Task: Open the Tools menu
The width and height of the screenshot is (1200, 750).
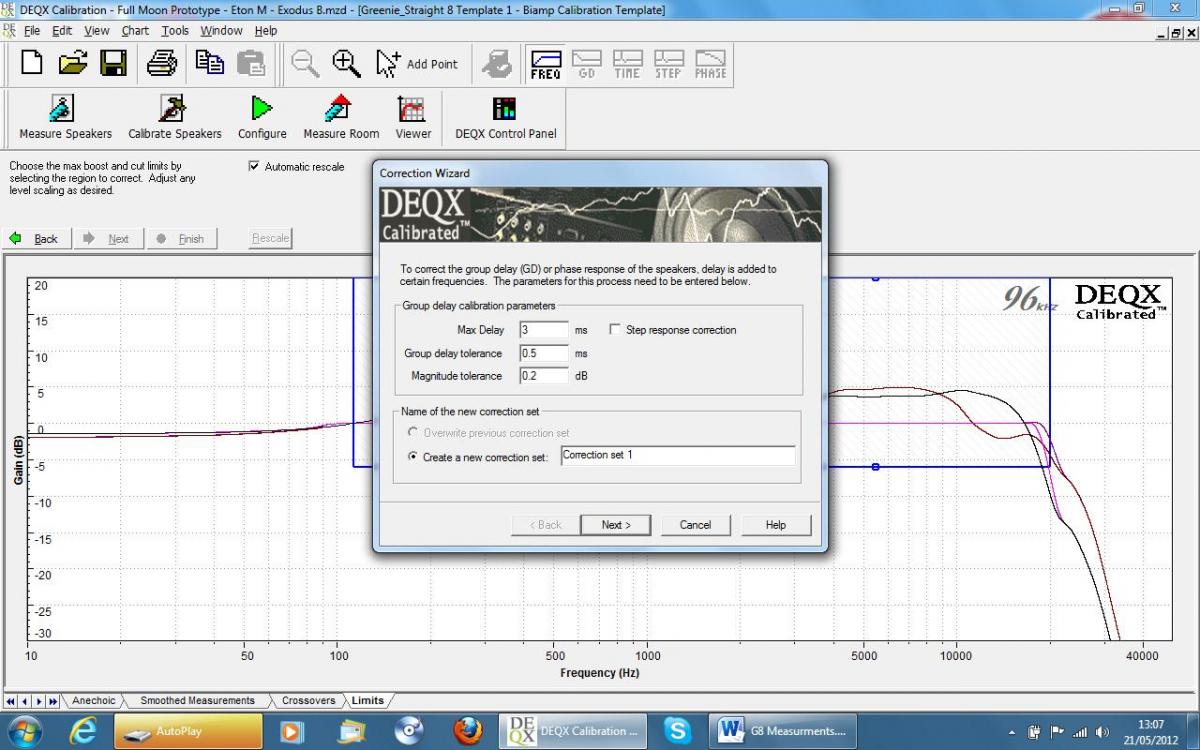Action: pos(175,31)
